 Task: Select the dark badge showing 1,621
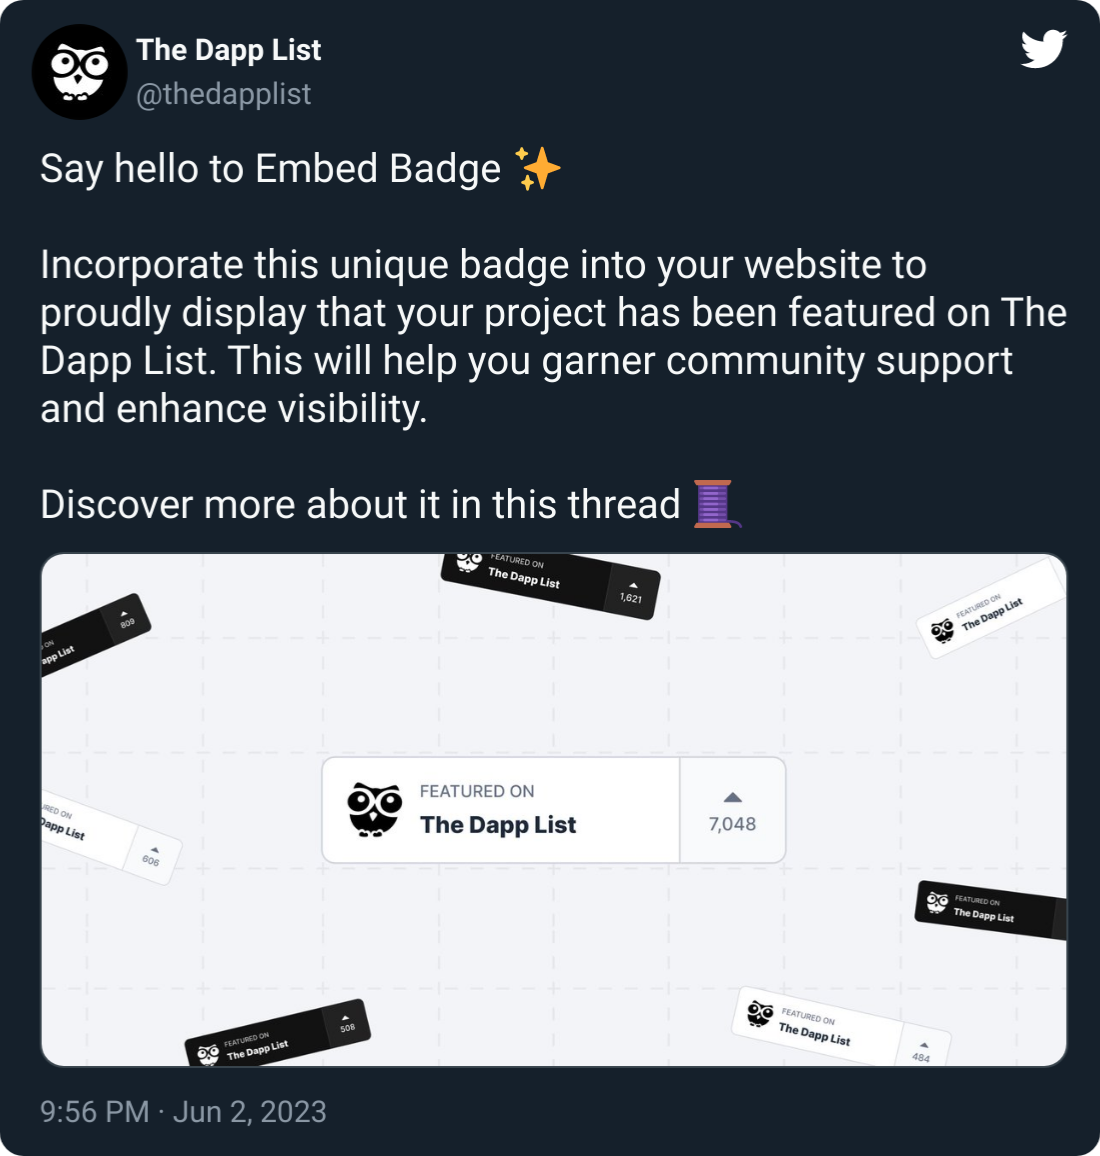tap(551, 582)
